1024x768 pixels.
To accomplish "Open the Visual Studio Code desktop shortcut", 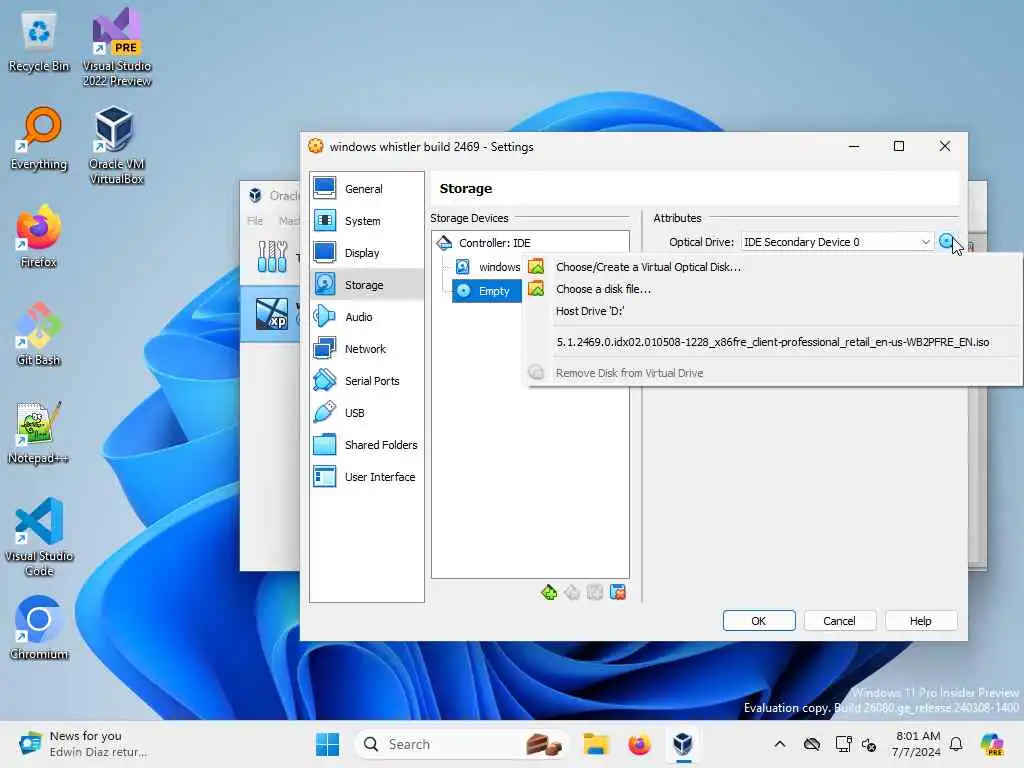I will click(39, 537).
